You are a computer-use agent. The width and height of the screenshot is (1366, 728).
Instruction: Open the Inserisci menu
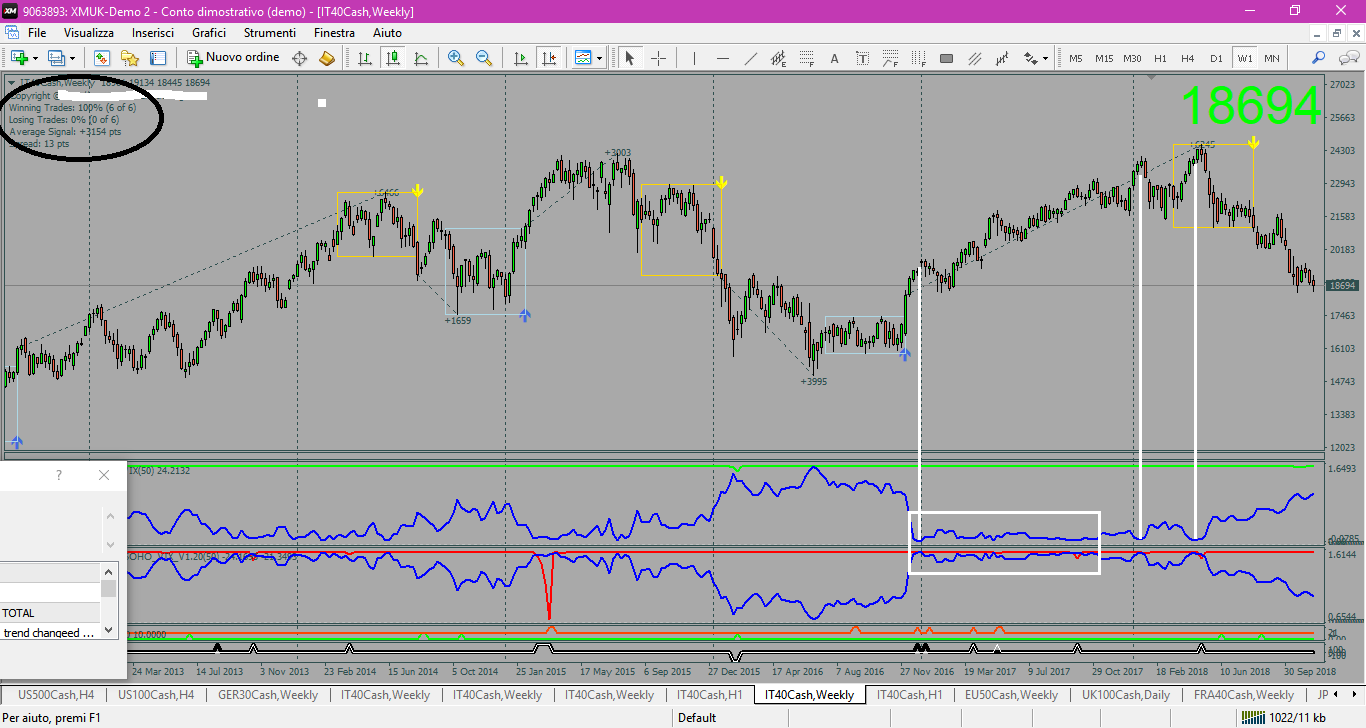[x=153, y=33]
